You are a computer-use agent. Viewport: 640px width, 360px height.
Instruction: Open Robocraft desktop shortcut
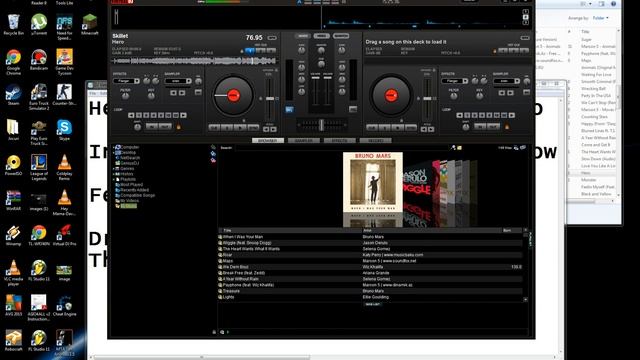13,340
